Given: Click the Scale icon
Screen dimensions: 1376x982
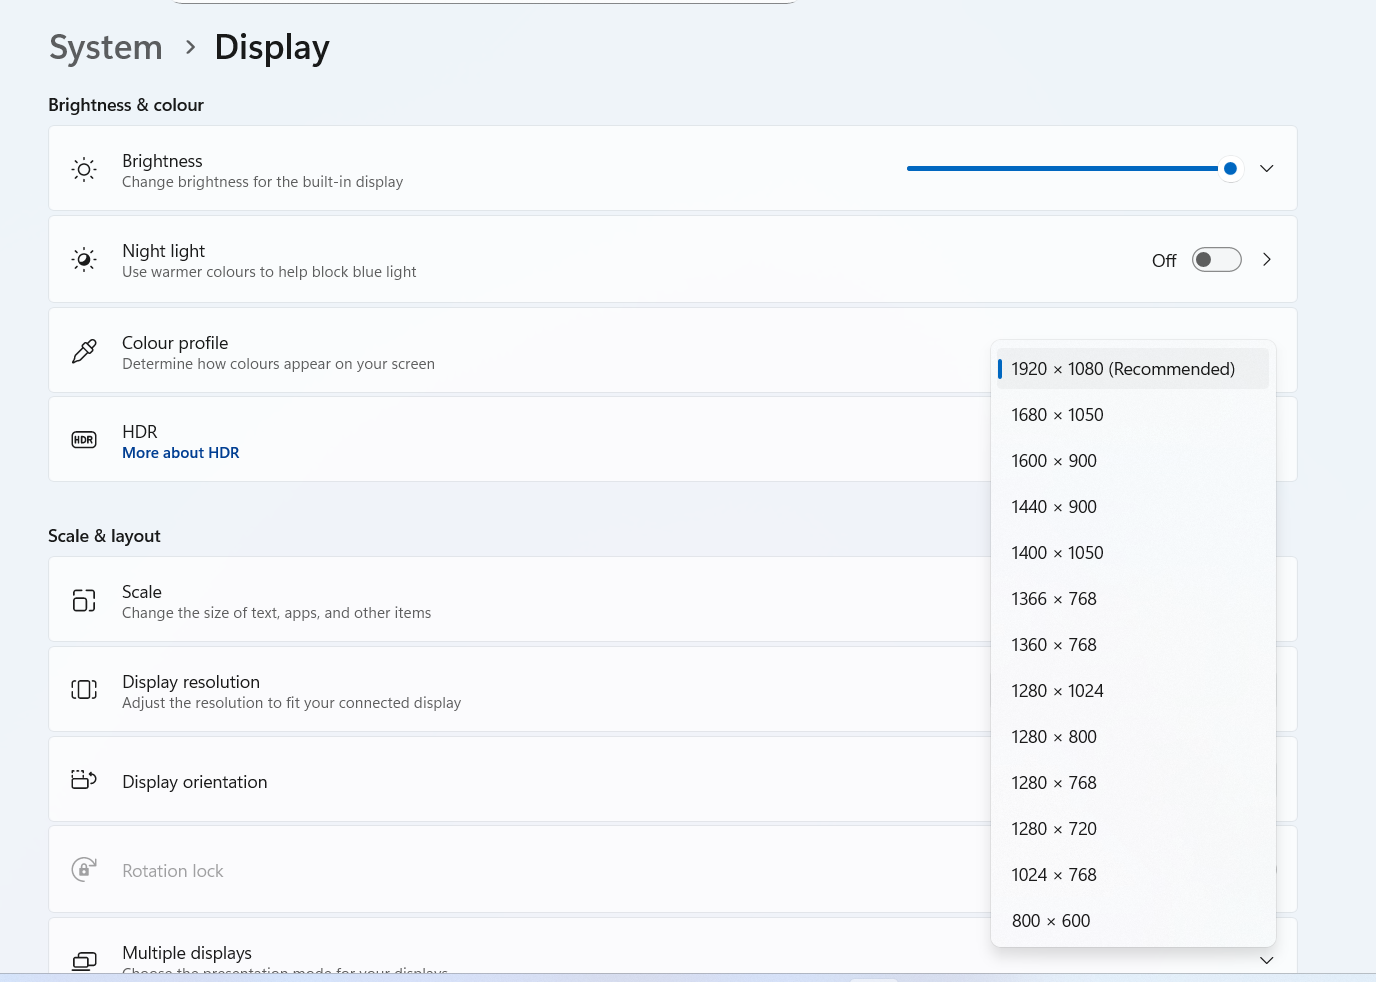Looking at the screenshot, I should [84, 600].
